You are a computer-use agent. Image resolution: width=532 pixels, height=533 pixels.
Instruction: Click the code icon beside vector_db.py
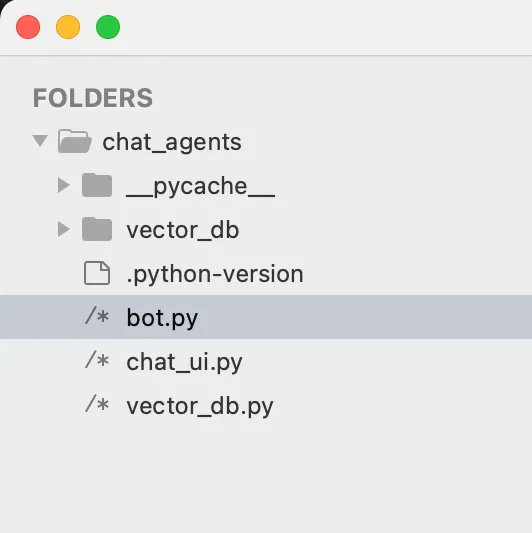pyautogui.click(x=97, y=405)
